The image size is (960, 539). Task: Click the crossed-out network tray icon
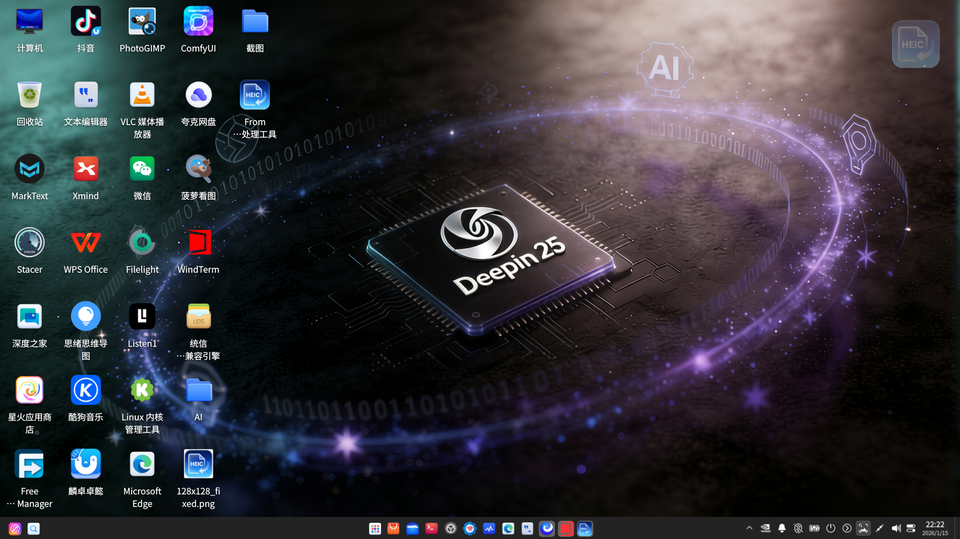click(x=798, y=528)
